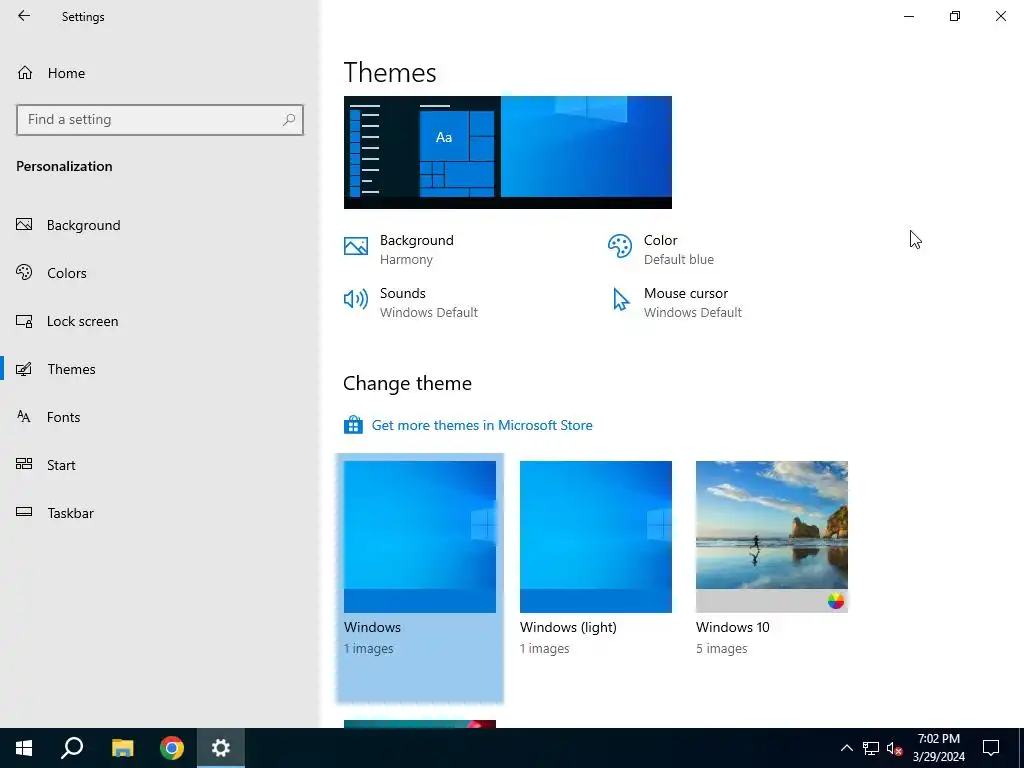The height and width of the screenshot is (768, 1024).
Task: Click the theme background picture icon
Action: pos(356,246)
